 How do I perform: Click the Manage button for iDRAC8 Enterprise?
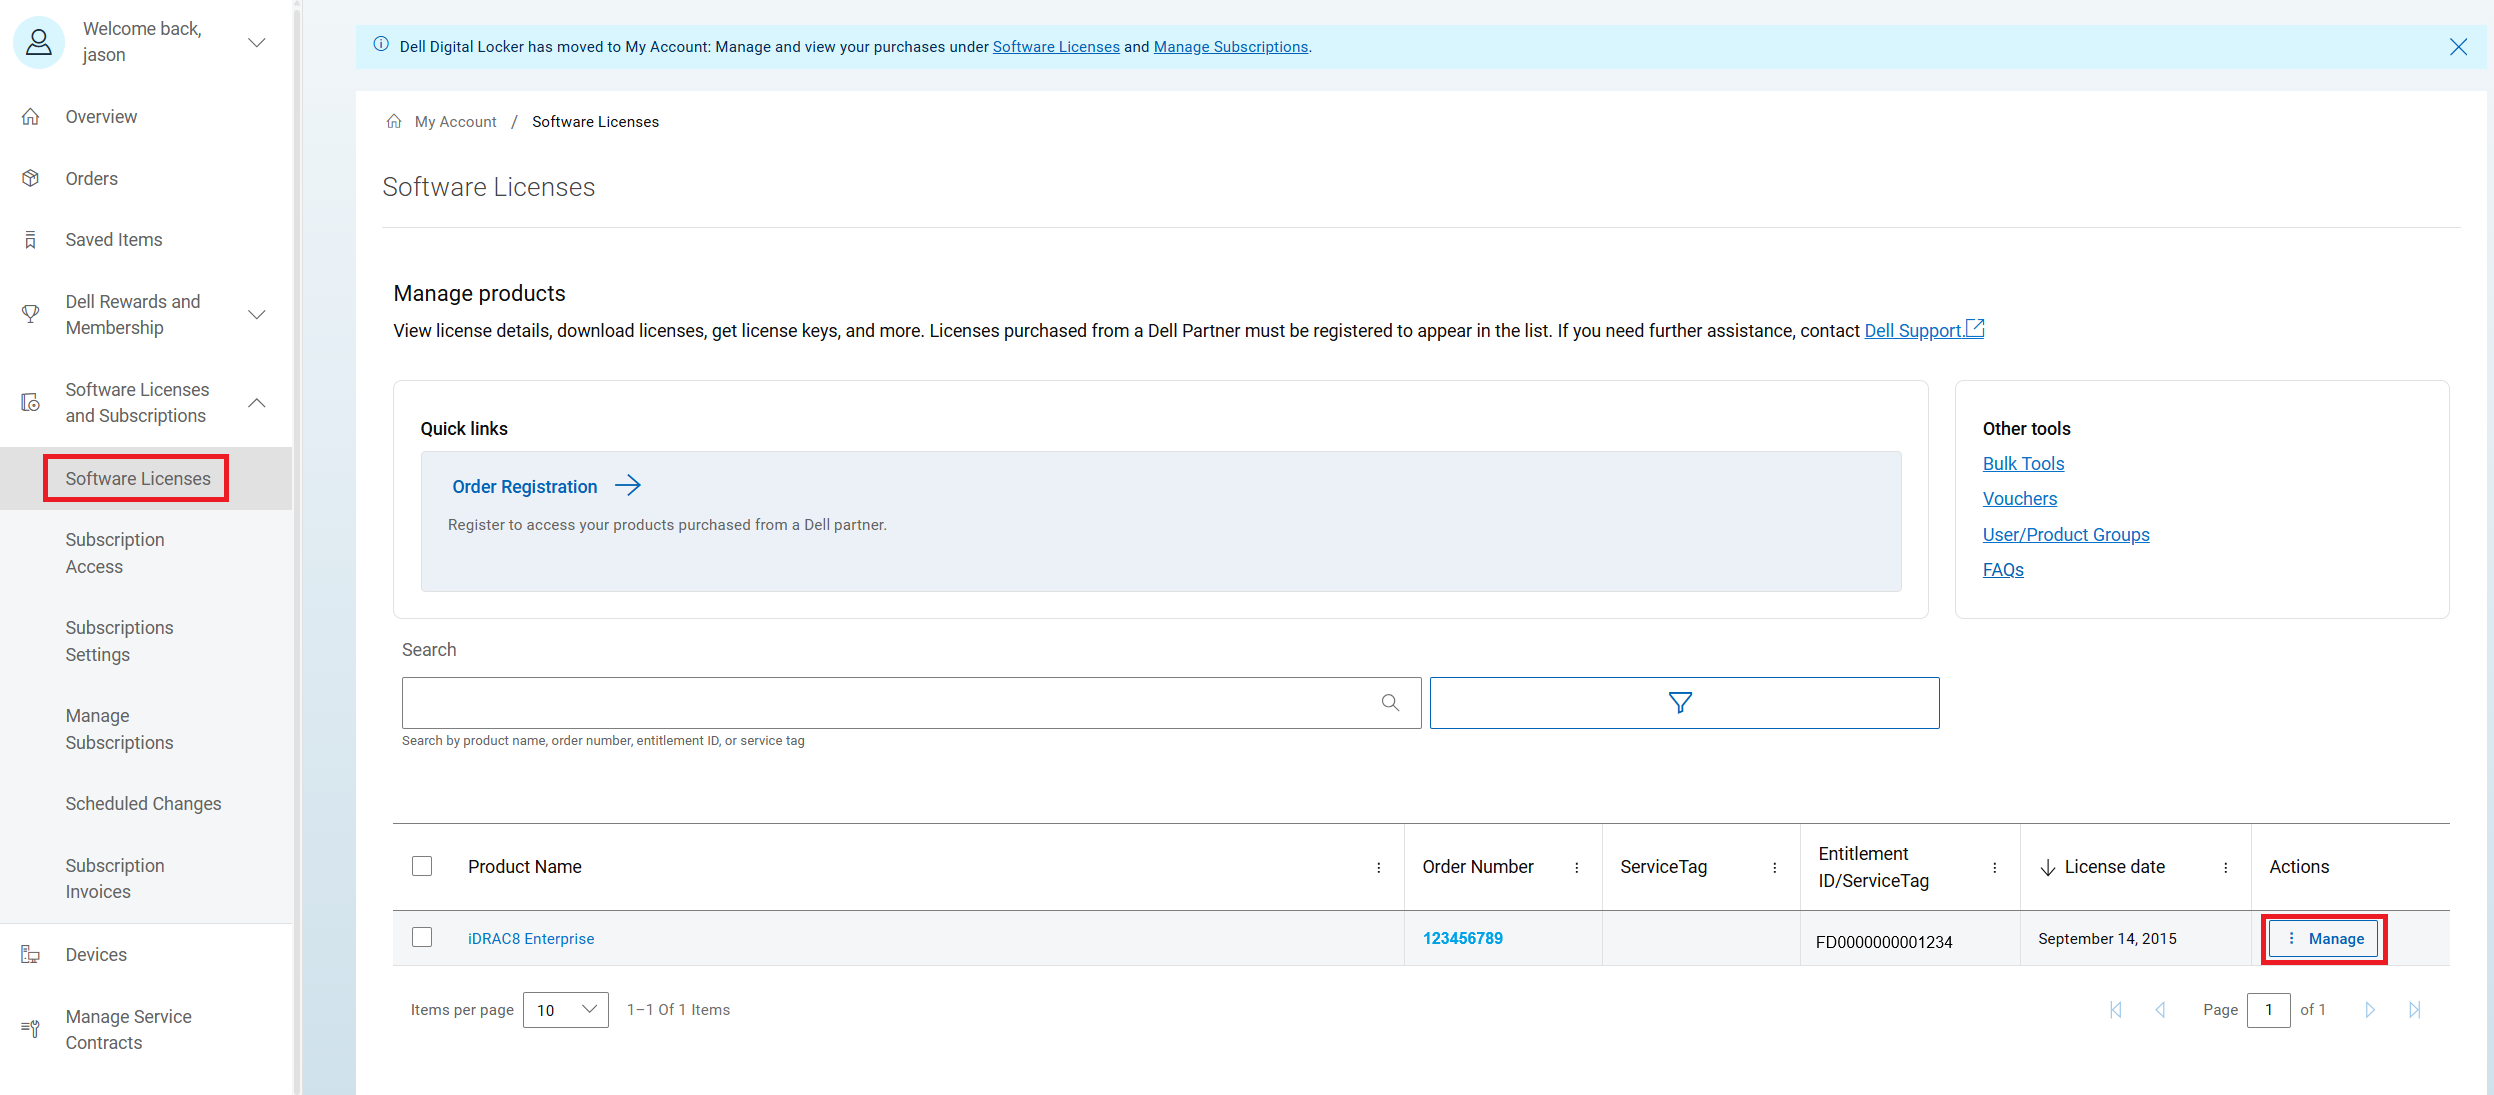pos(2323,938)
